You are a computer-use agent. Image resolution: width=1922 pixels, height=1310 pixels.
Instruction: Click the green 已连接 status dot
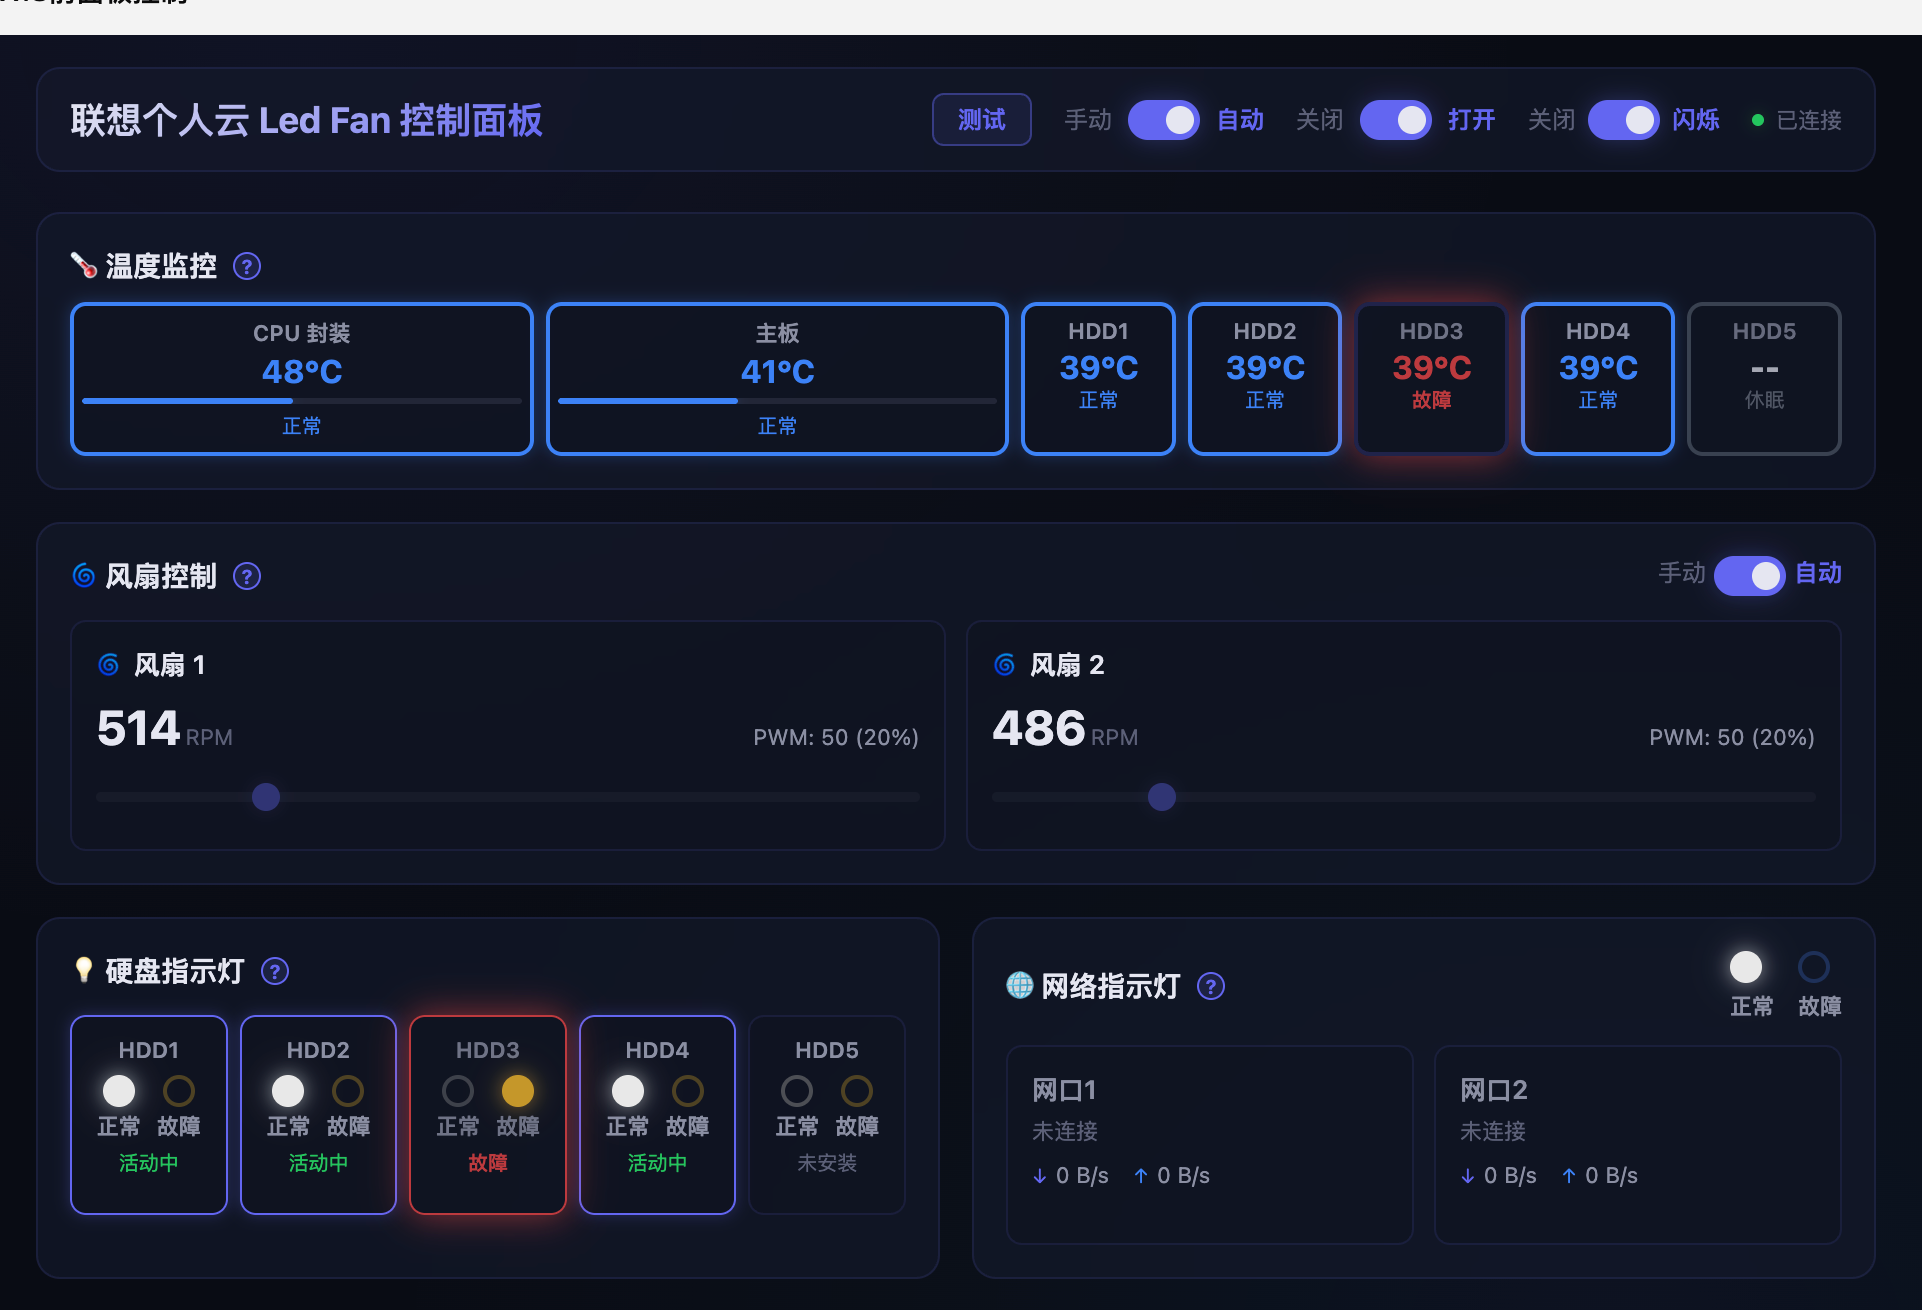pyautogui.click(x=1758, y=120)
